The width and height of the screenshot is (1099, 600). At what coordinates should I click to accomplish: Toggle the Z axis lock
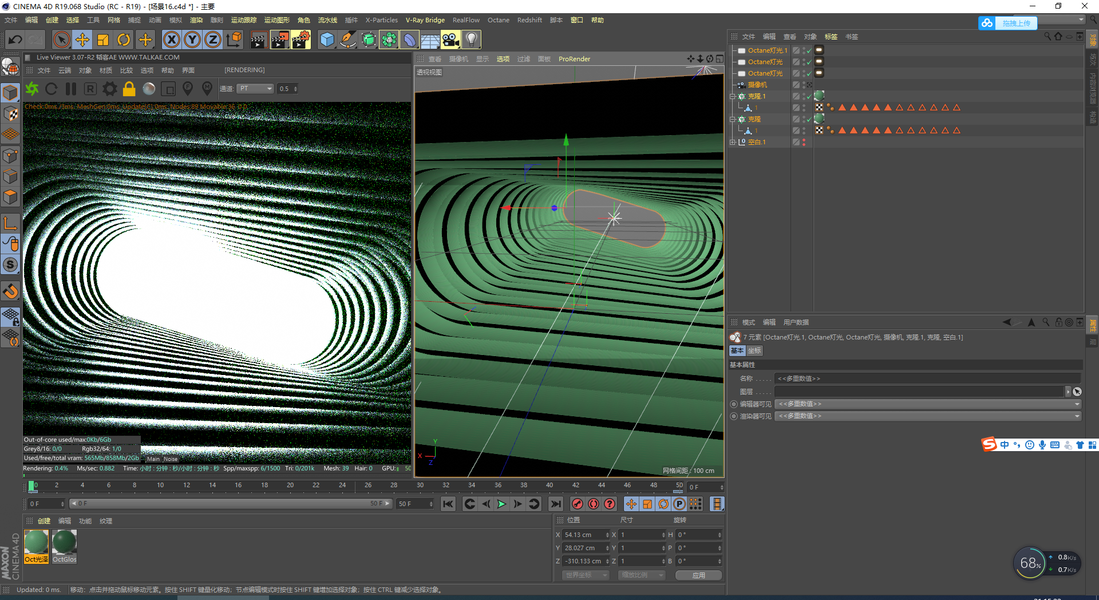click(x=212, y=40)
